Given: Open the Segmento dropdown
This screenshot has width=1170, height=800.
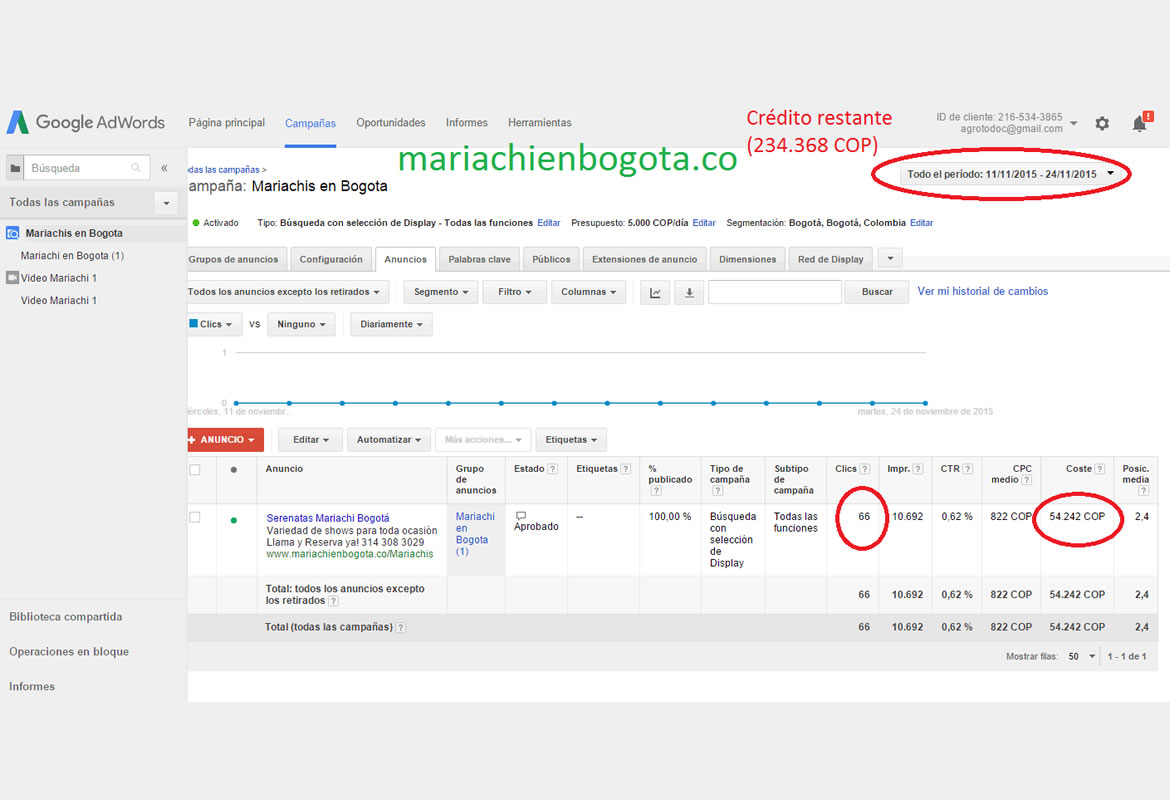Looking at the screenshot, I should [x=440, y=292].
